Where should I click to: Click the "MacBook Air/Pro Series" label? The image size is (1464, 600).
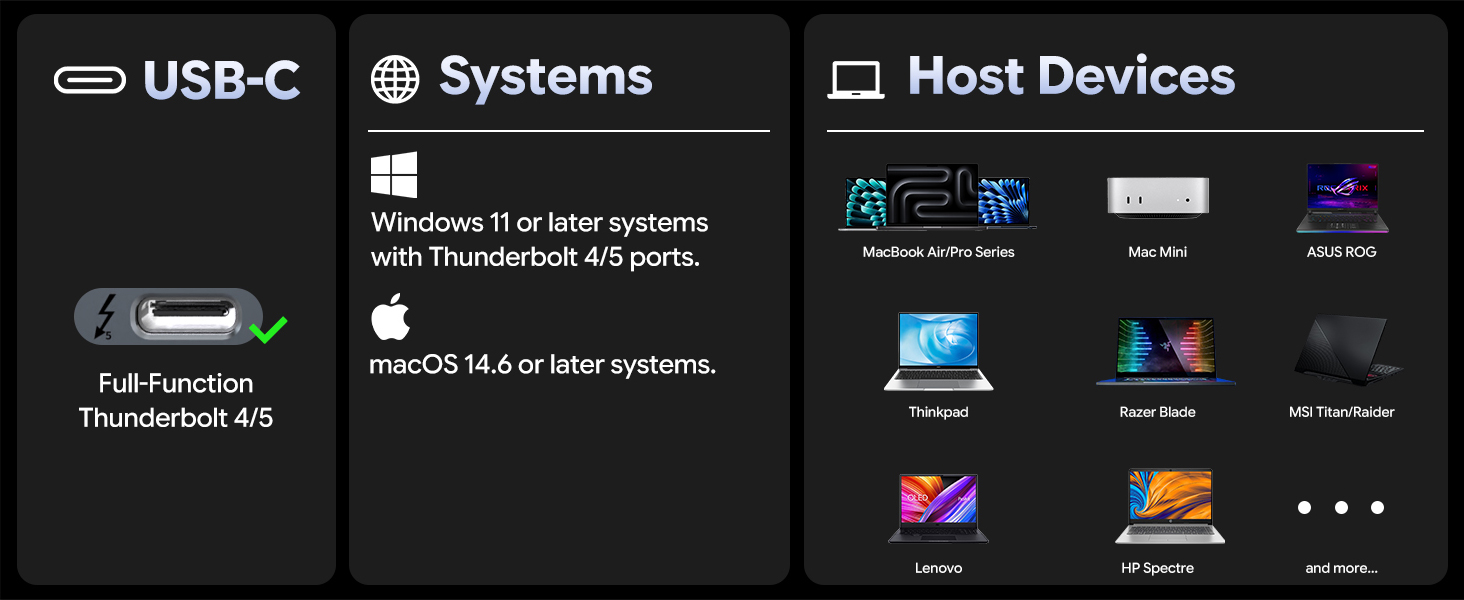tap(938, 252)
